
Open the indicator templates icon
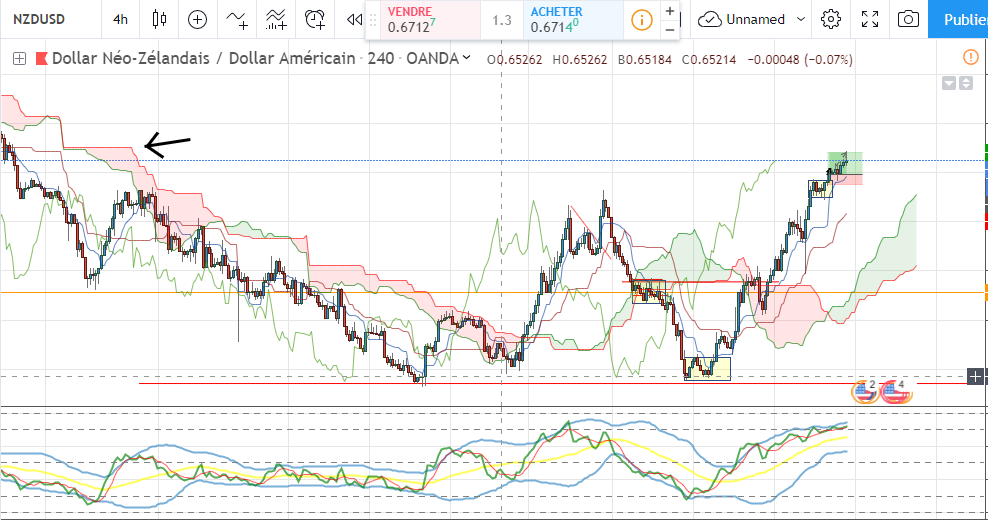[x=276, y=20]
